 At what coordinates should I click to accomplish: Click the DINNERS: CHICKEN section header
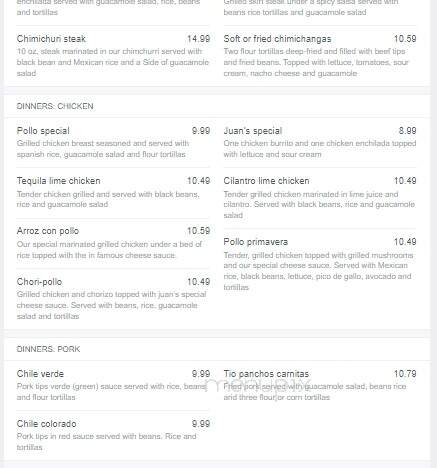click(x=55, y=106)
